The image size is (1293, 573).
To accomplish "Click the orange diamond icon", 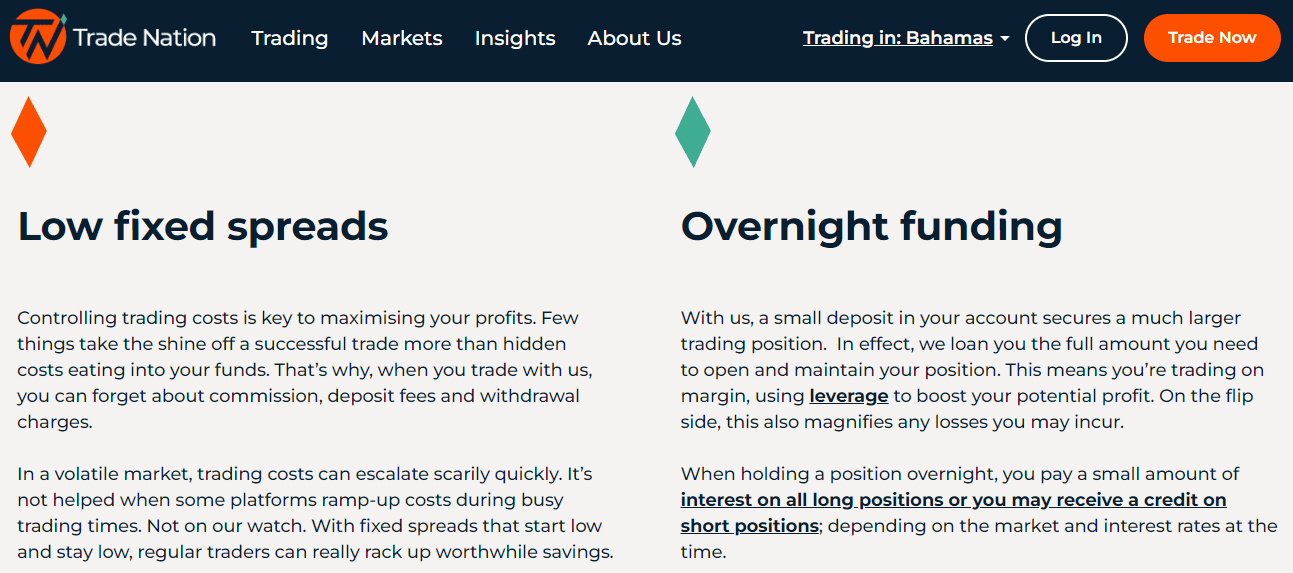I will [29, 131].
